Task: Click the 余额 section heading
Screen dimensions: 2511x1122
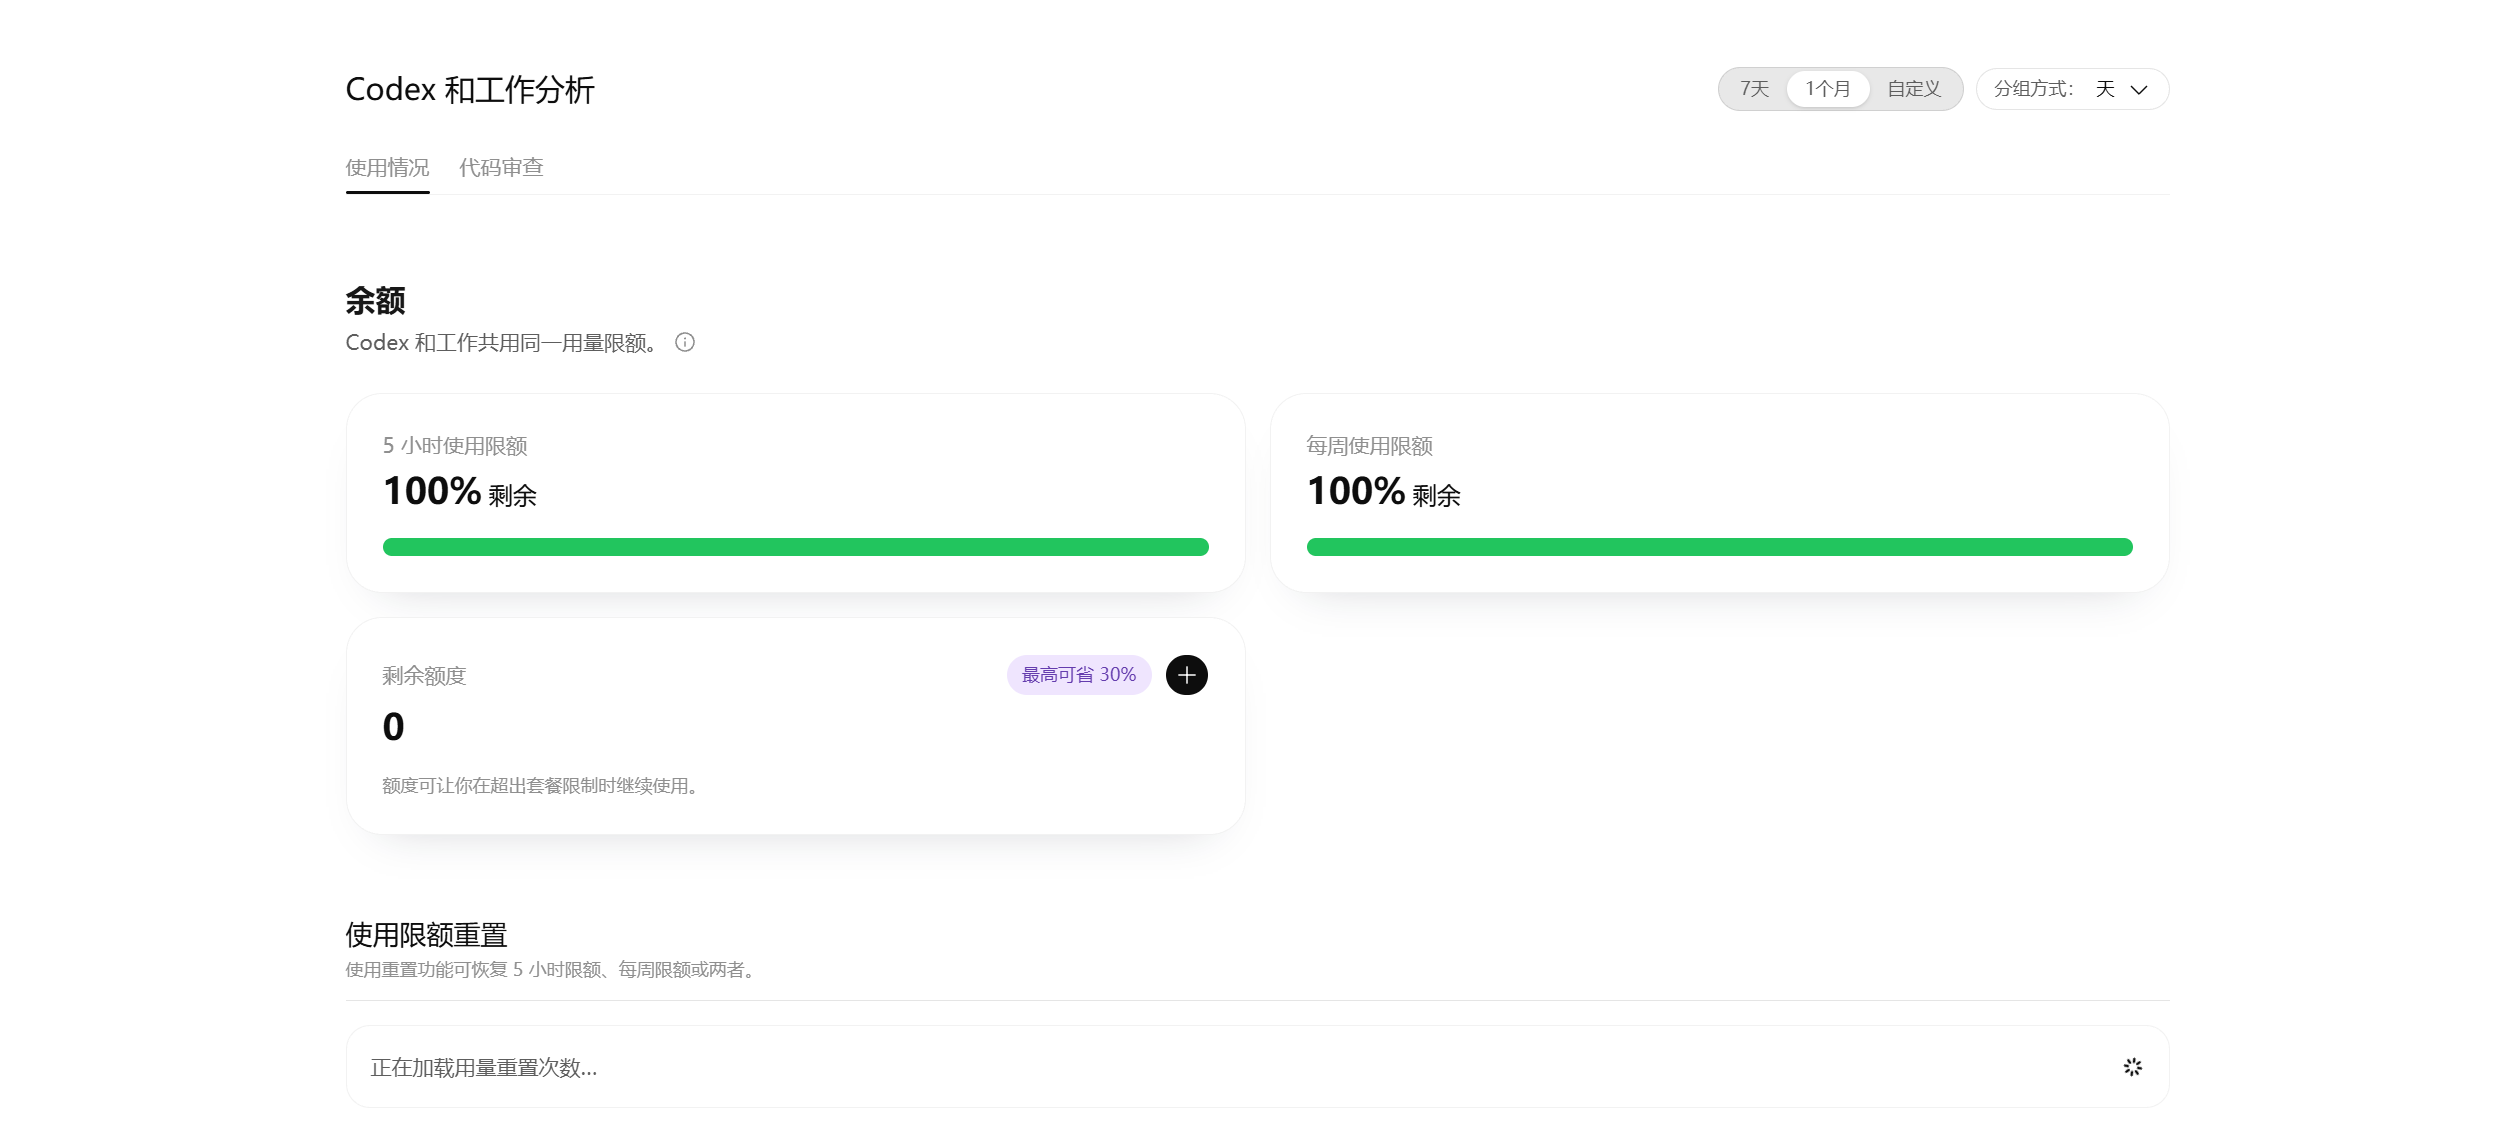Action: click(376, 301)
